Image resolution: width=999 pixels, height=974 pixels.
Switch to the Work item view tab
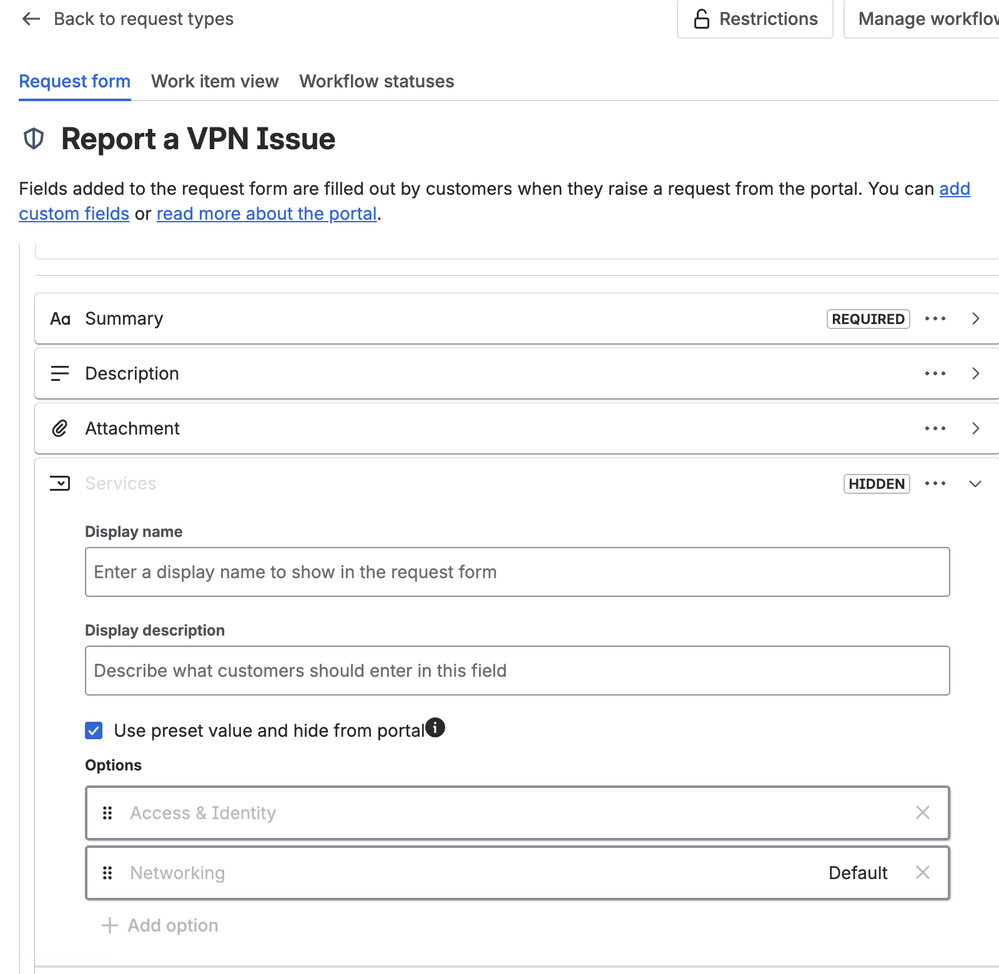tap(215, 82)
